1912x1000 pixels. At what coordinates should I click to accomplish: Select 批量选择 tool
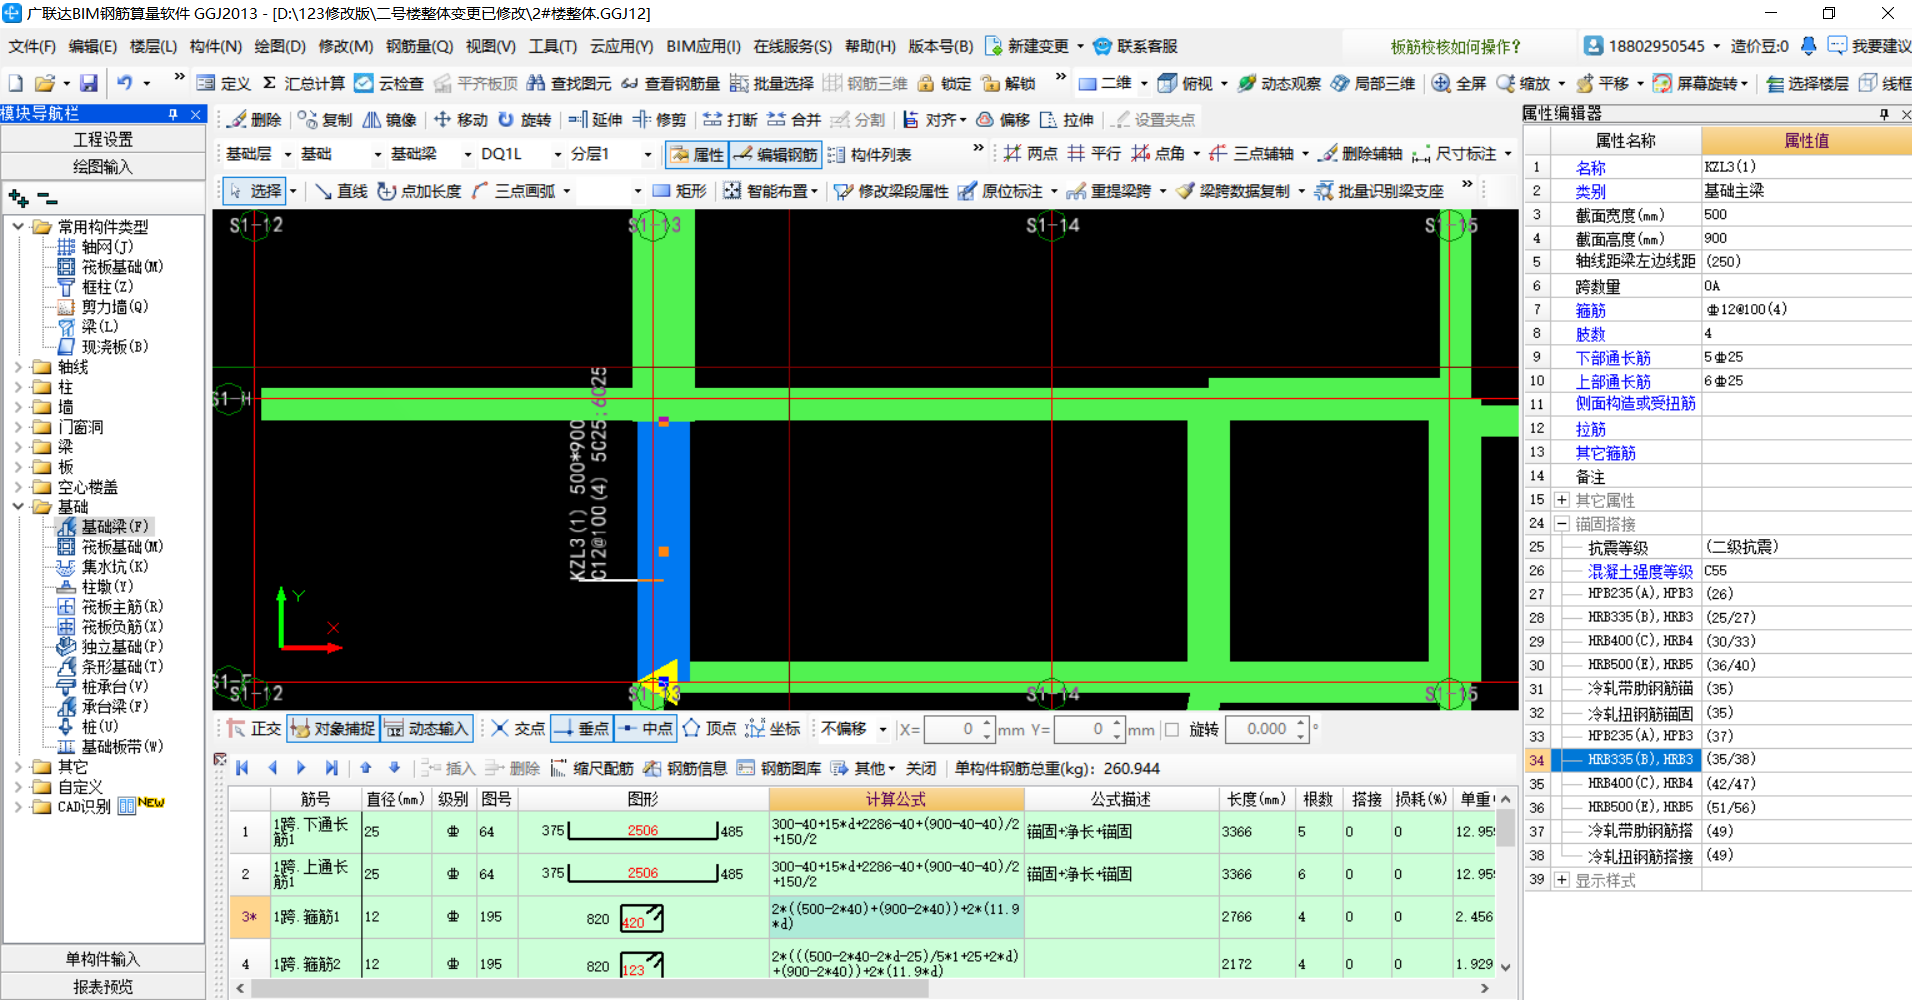point(771,83)
